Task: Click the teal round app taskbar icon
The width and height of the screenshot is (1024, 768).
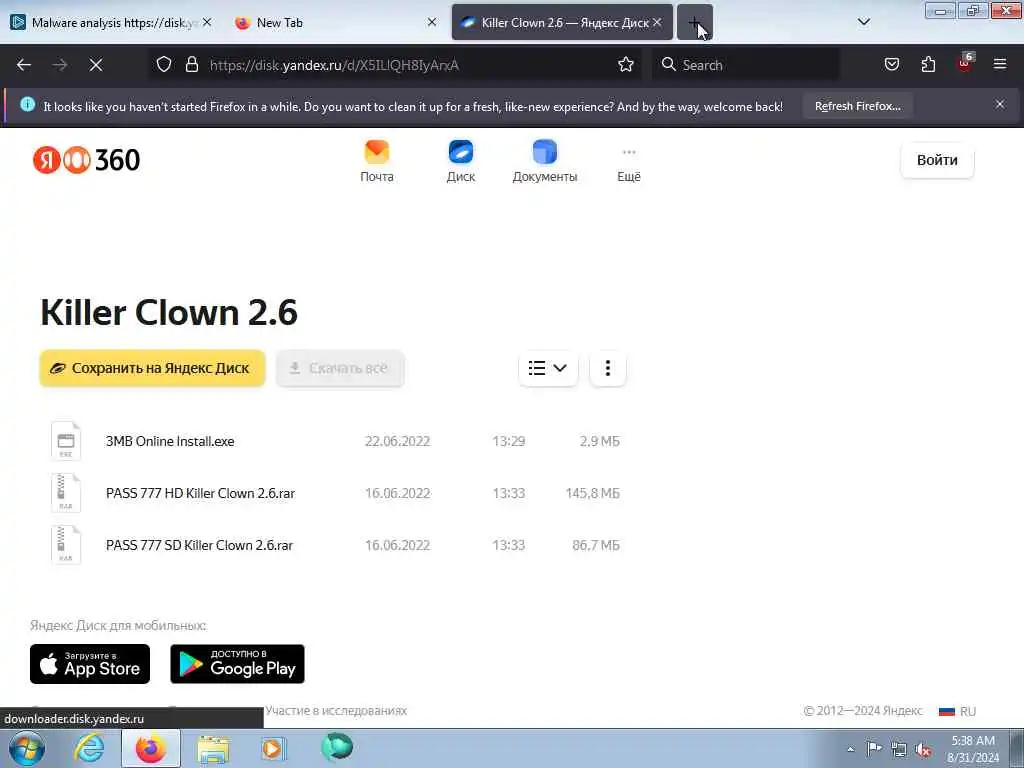Action: (337, 748)
